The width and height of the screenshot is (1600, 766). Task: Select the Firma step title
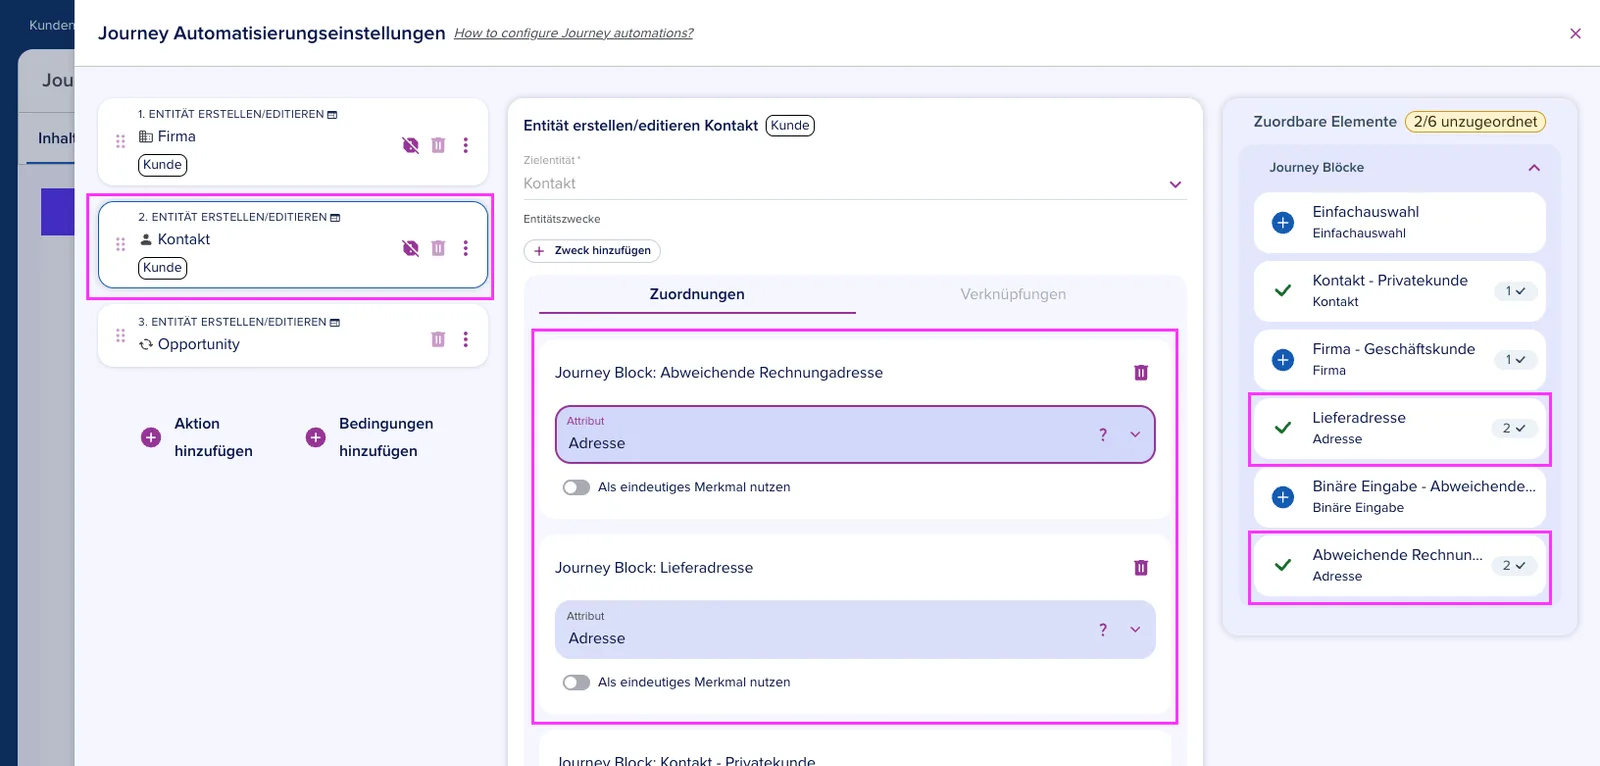(x=176, y=137)
